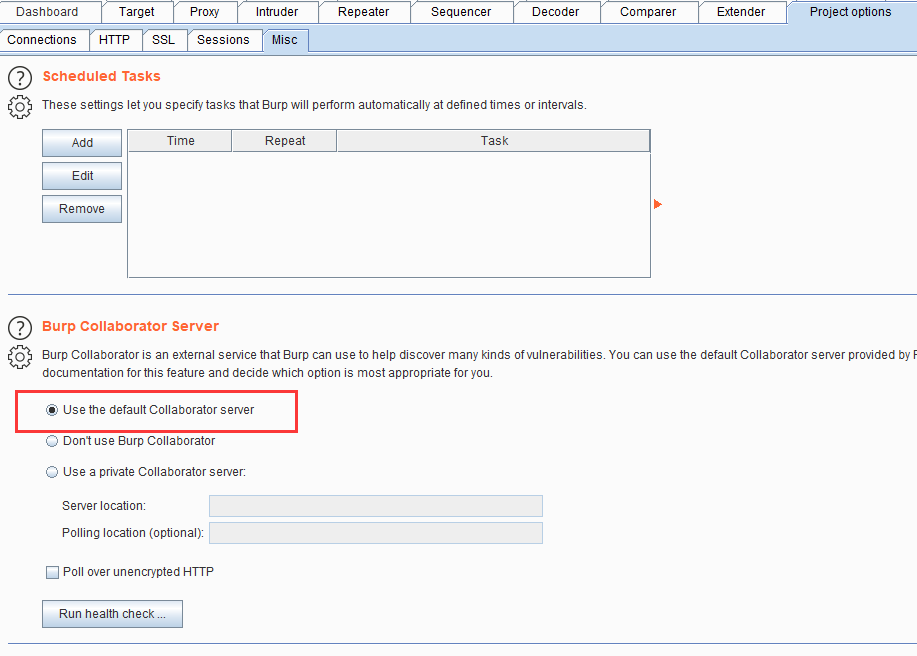Open help for Scheduled Tasks section
The height and width of the screenshot is (656, 917).
click(20, 78)
